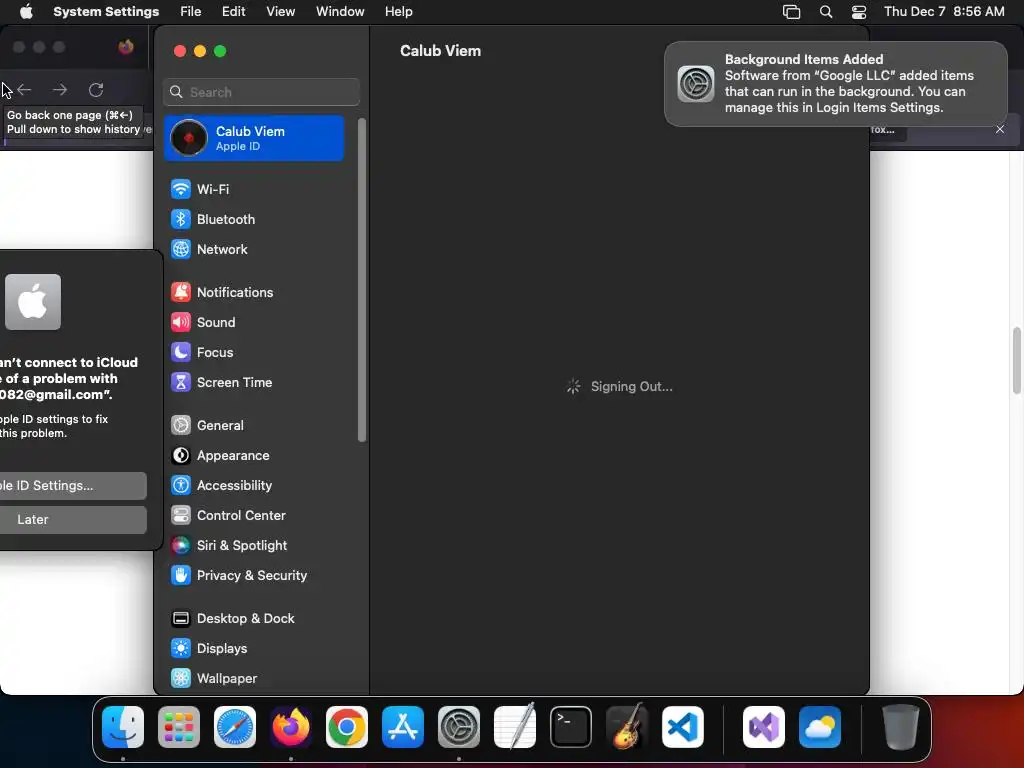1024x768 pixels.
Task: Open Visual Studio purple Dock icon
Action: tap(764, 727)
